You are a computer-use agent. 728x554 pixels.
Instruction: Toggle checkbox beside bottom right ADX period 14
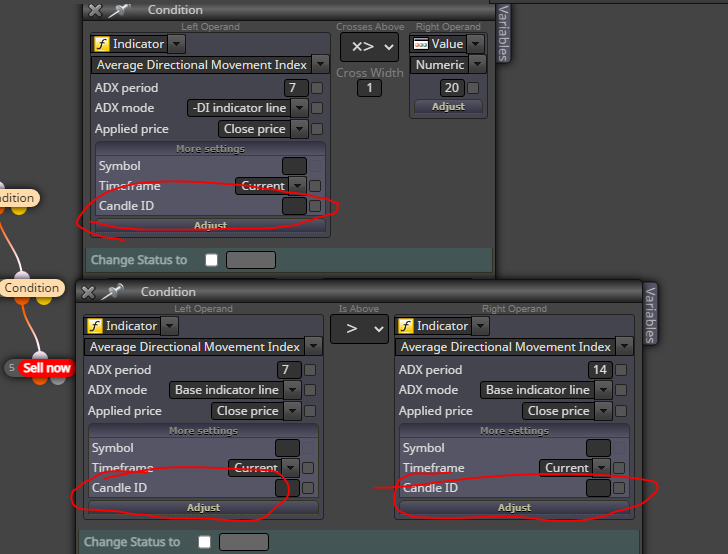621,370
